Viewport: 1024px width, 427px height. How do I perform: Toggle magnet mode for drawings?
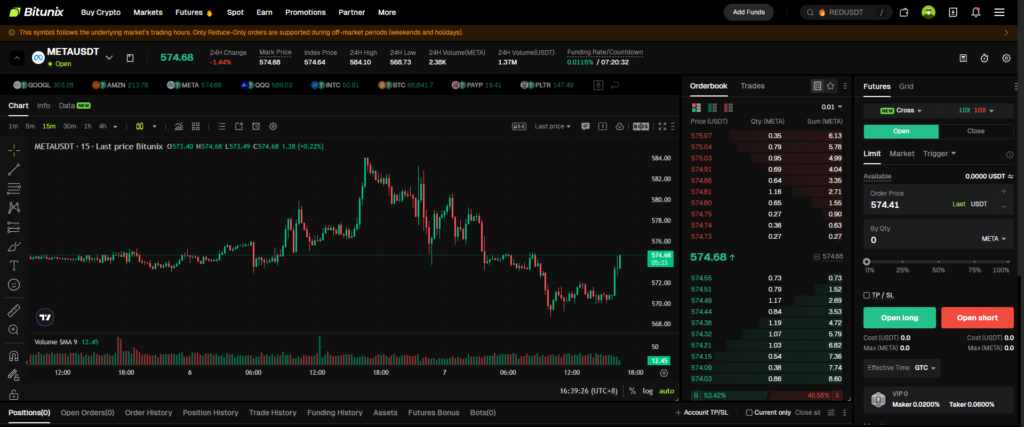pos(14,356)
